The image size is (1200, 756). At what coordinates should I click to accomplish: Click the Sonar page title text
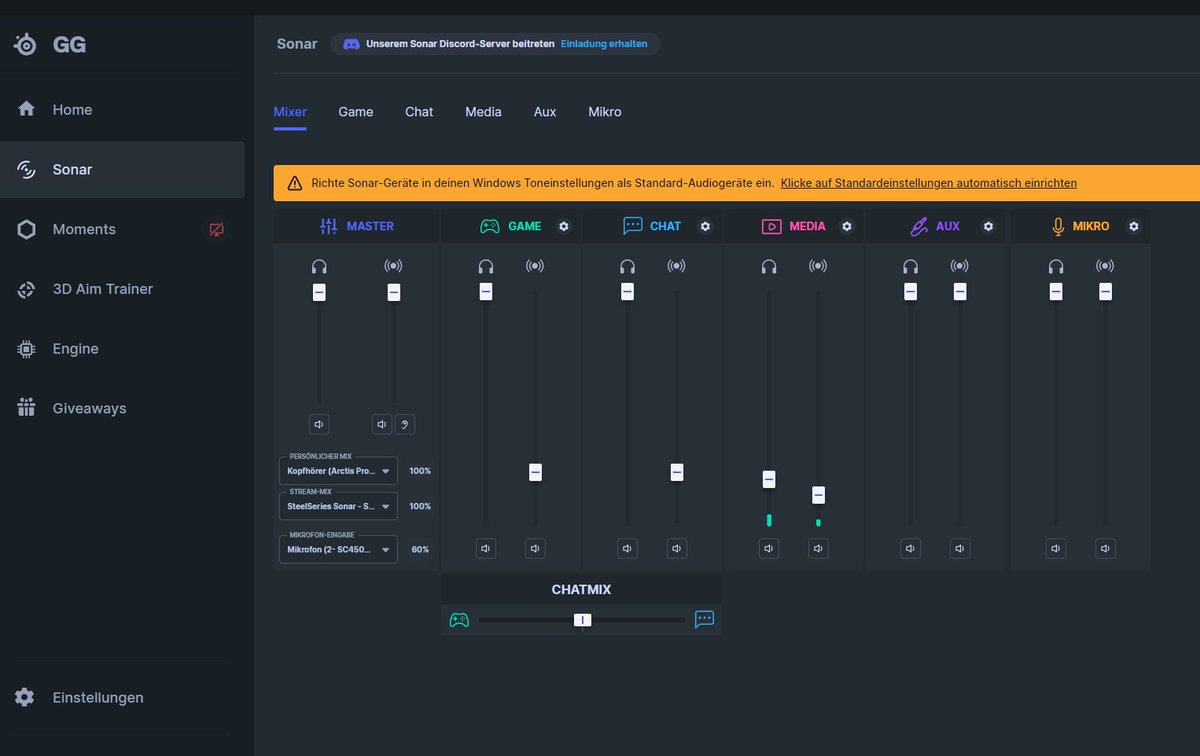click(297, 44)
